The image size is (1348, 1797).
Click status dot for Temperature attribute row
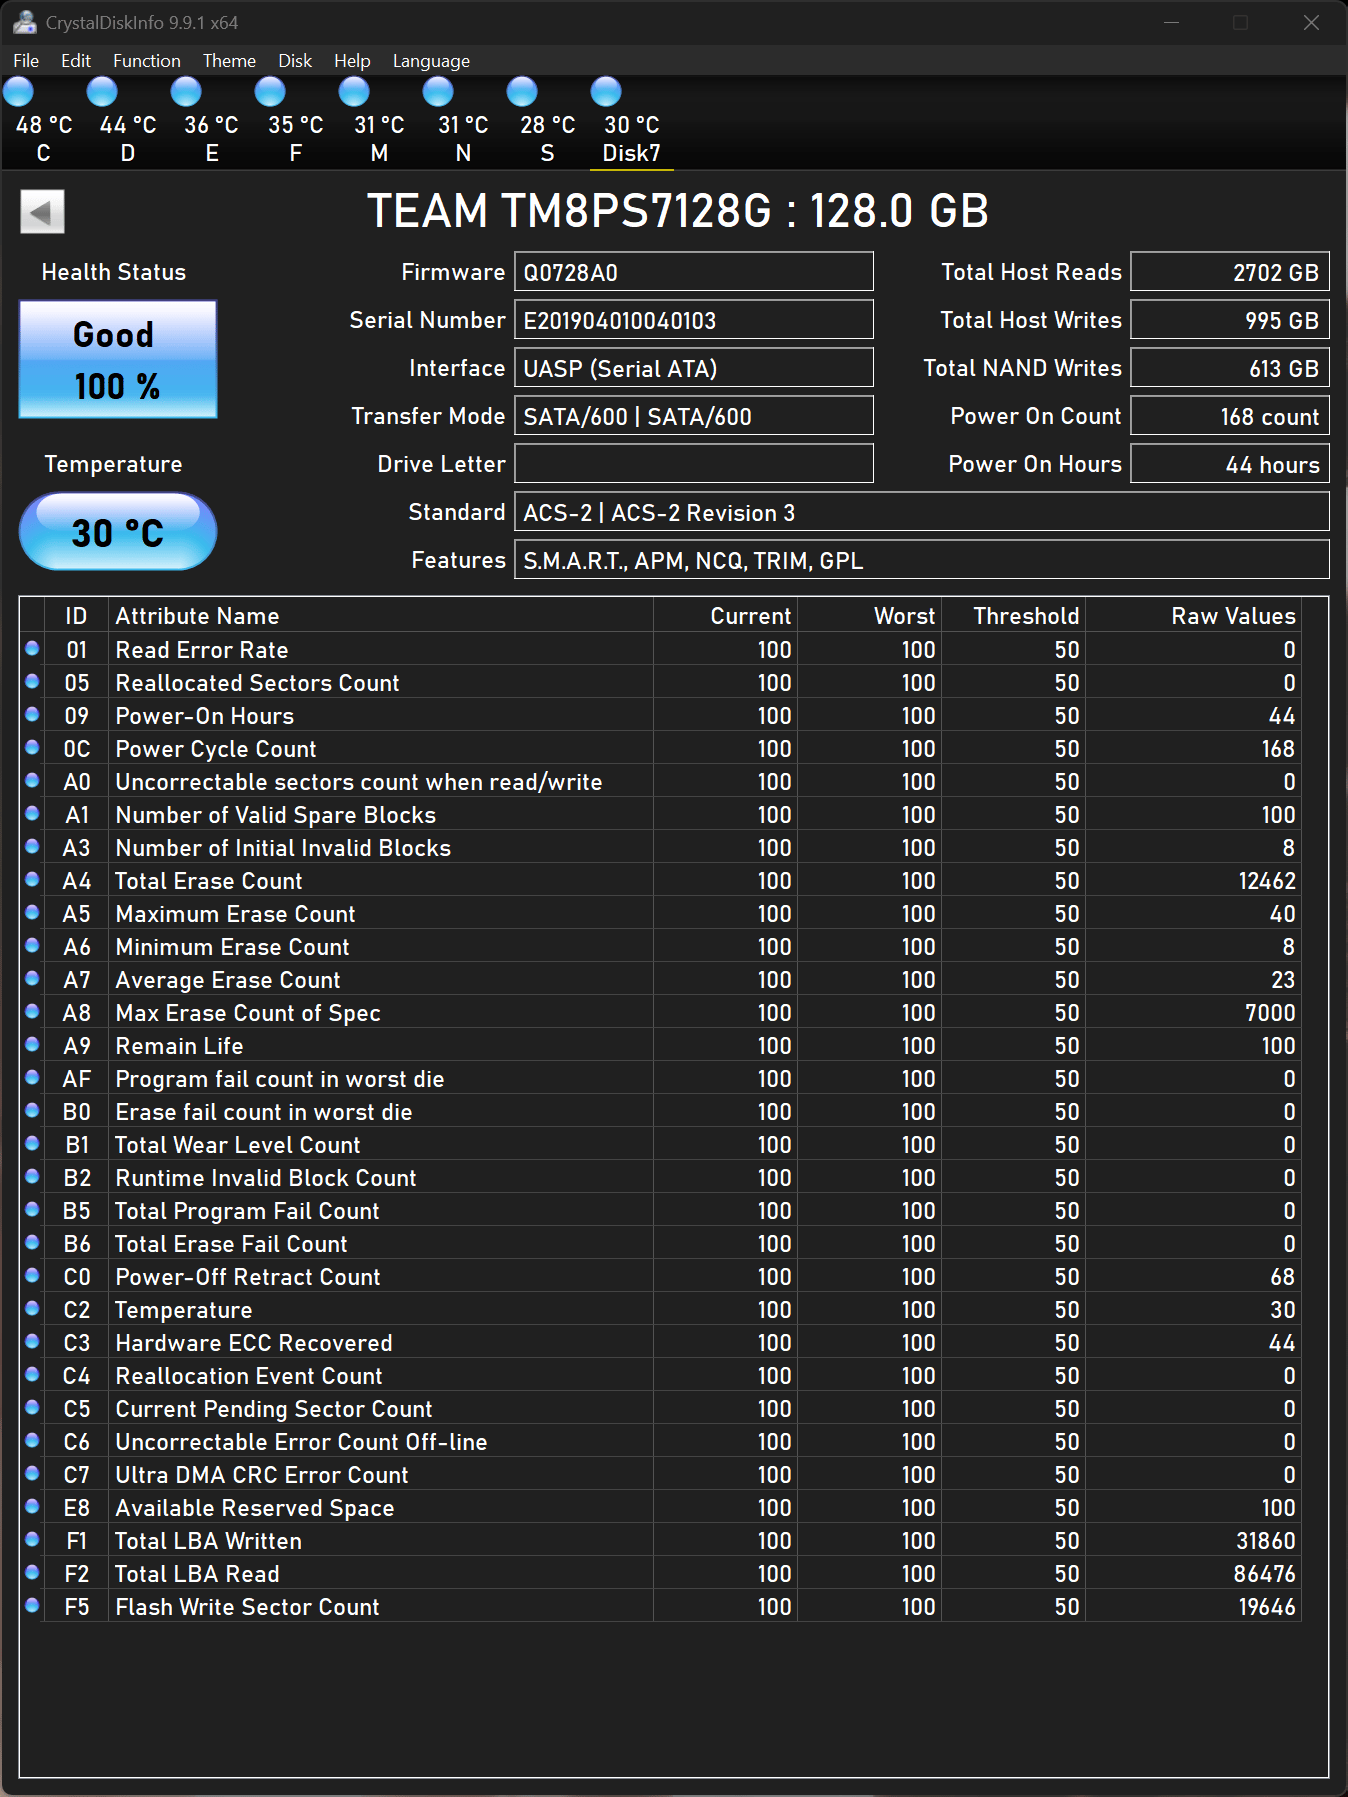(x=32, y=1309)
